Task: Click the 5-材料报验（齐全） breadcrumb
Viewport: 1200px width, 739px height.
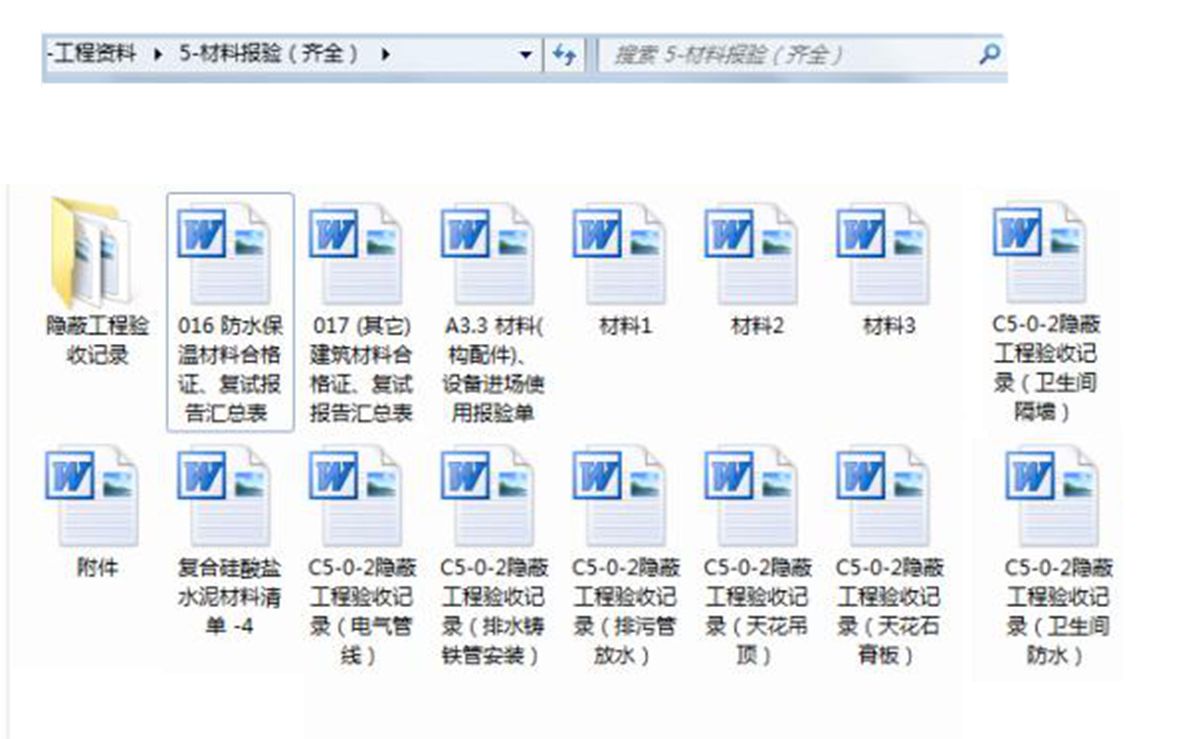Action: [x=268, y=55]
